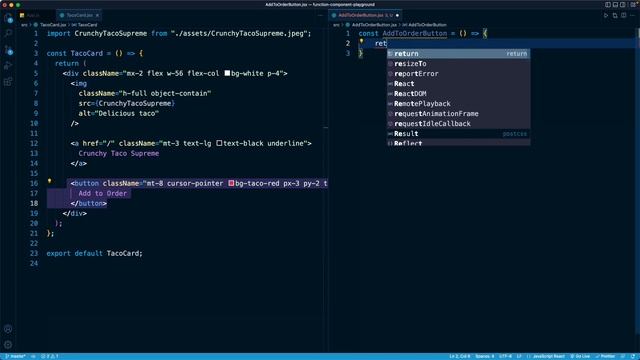Click 'Add to Order' text on line 17
The width and height of the screenshot is (640, 360).
(x=102, y=193)
